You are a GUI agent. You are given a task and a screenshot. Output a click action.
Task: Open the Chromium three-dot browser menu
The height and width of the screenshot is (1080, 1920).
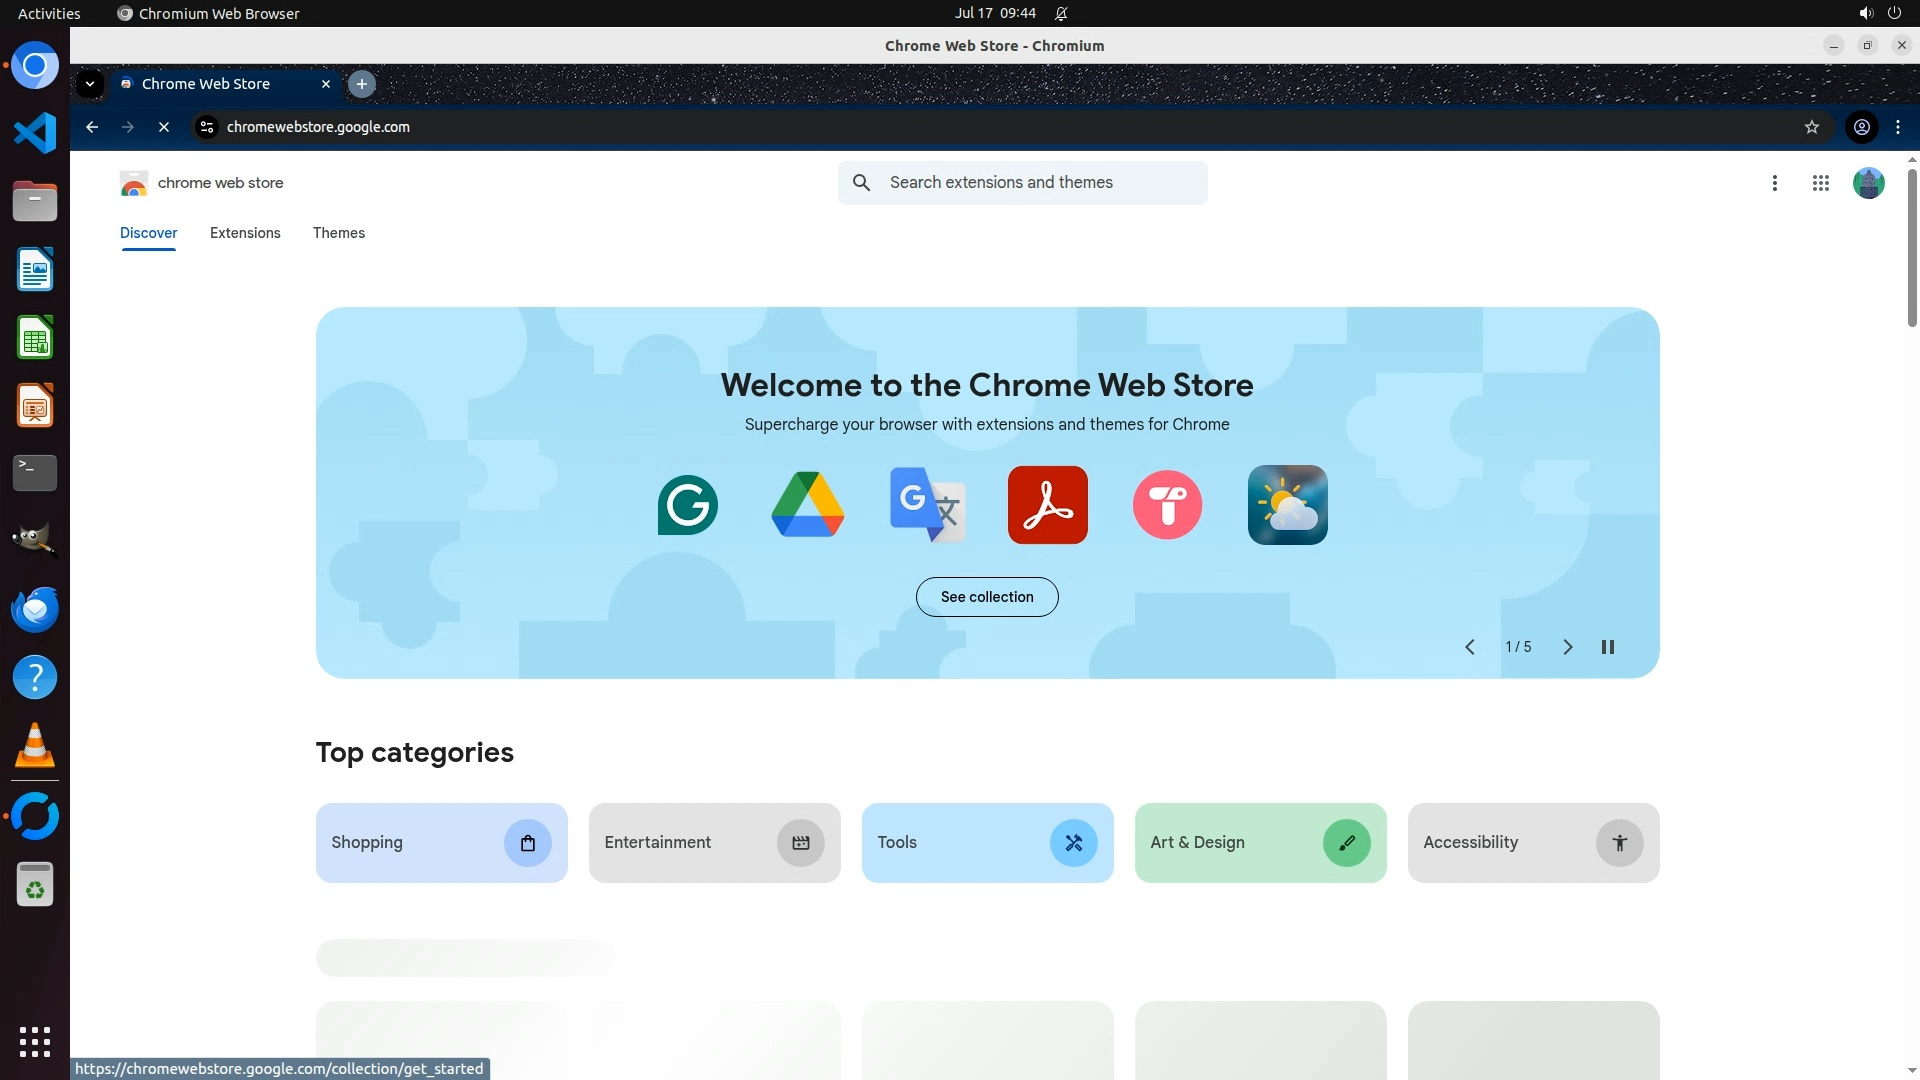click(1897, 127)
